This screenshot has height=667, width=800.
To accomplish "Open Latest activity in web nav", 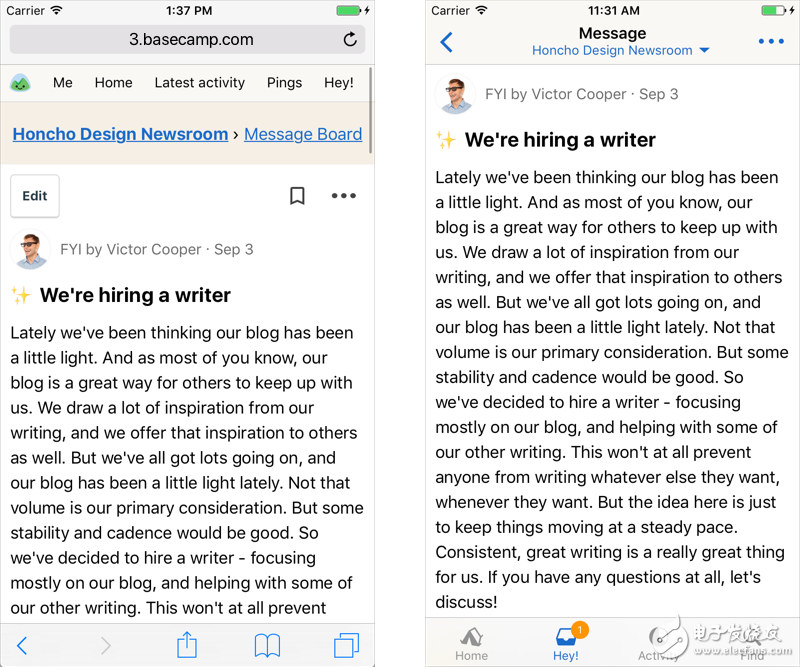I will pos(199,83).
